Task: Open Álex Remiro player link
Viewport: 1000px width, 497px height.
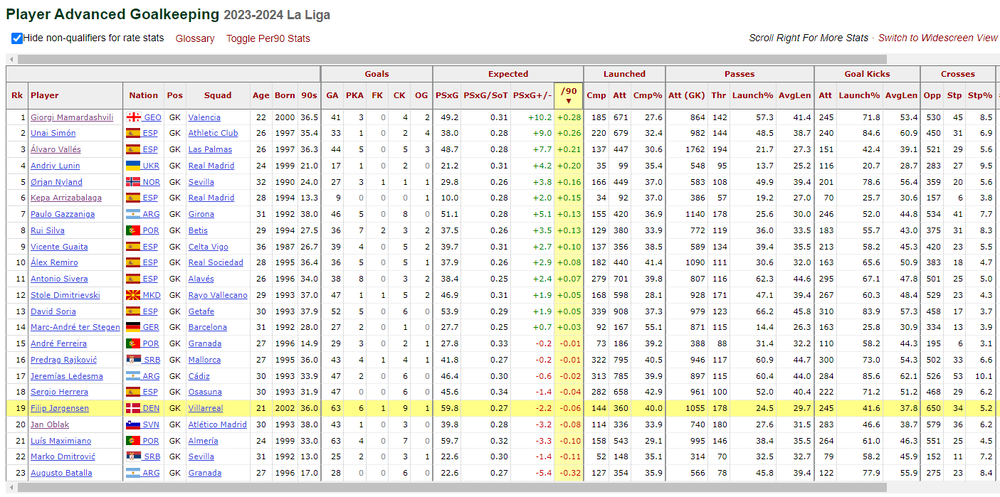Action: pos(54,263)
